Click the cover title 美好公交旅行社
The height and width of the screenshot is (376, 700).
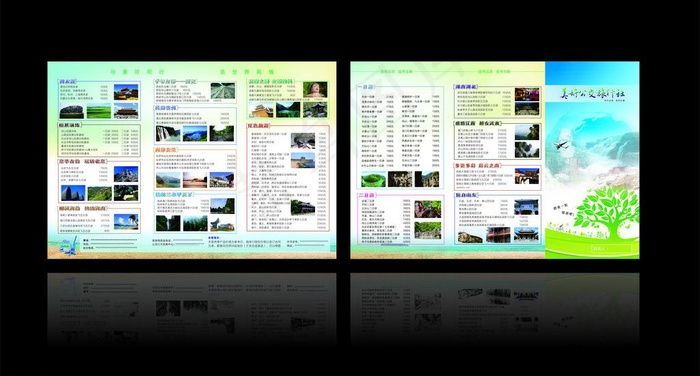[x=592, y=93]
